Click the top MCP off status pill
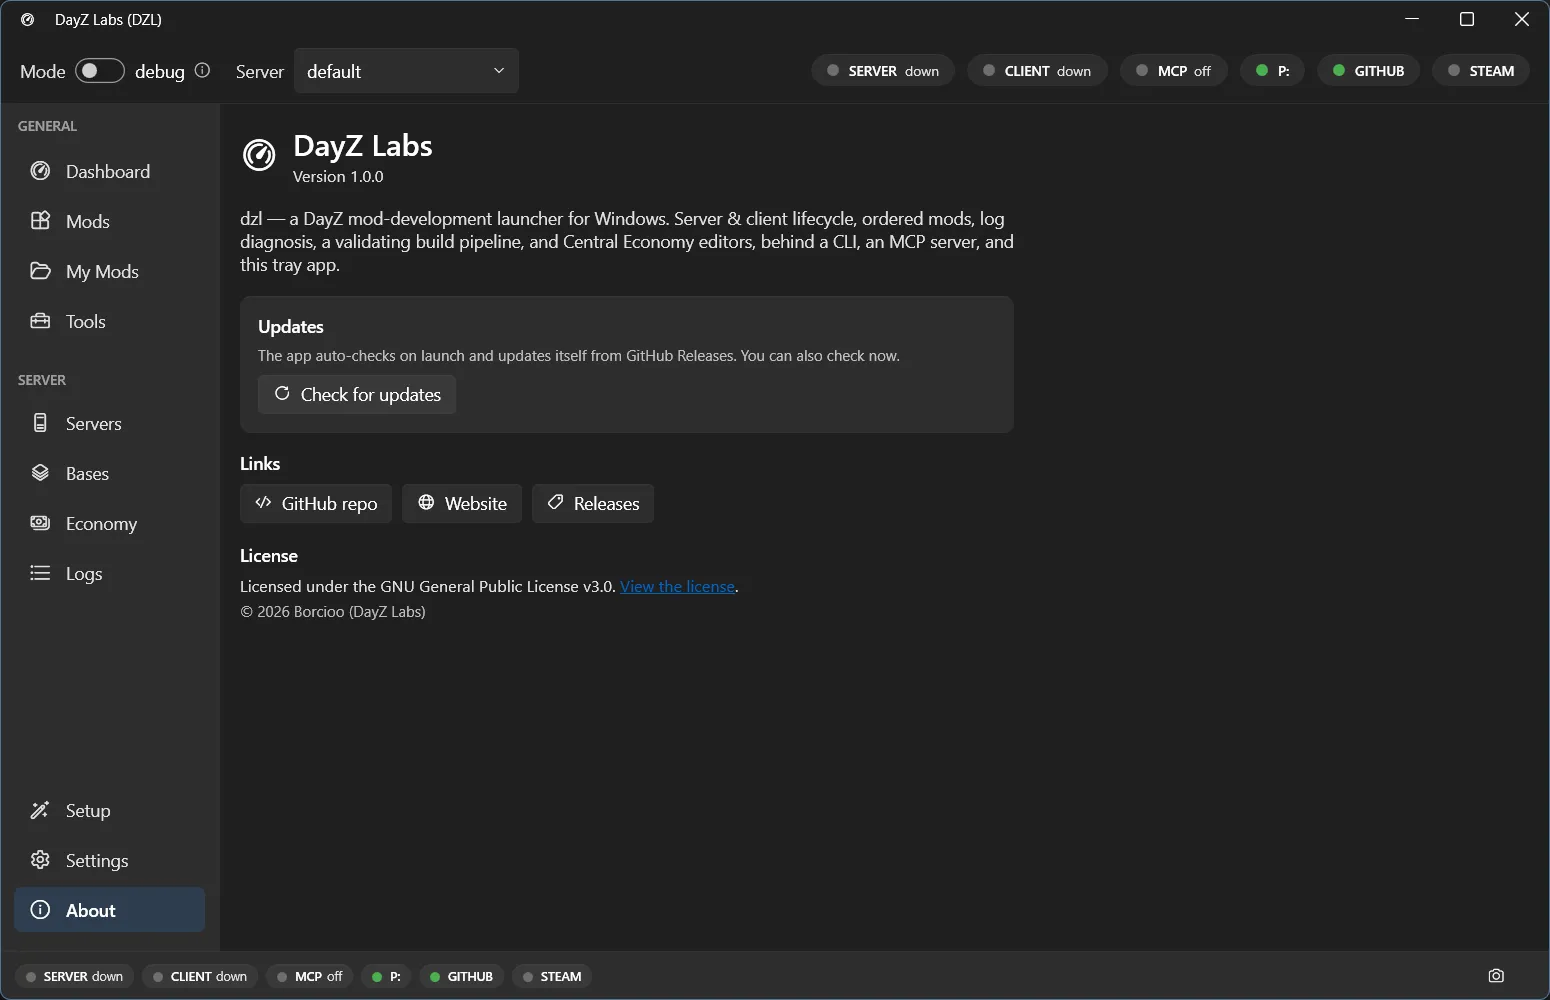1550x1000 pixels. (x=1174, y=70)
